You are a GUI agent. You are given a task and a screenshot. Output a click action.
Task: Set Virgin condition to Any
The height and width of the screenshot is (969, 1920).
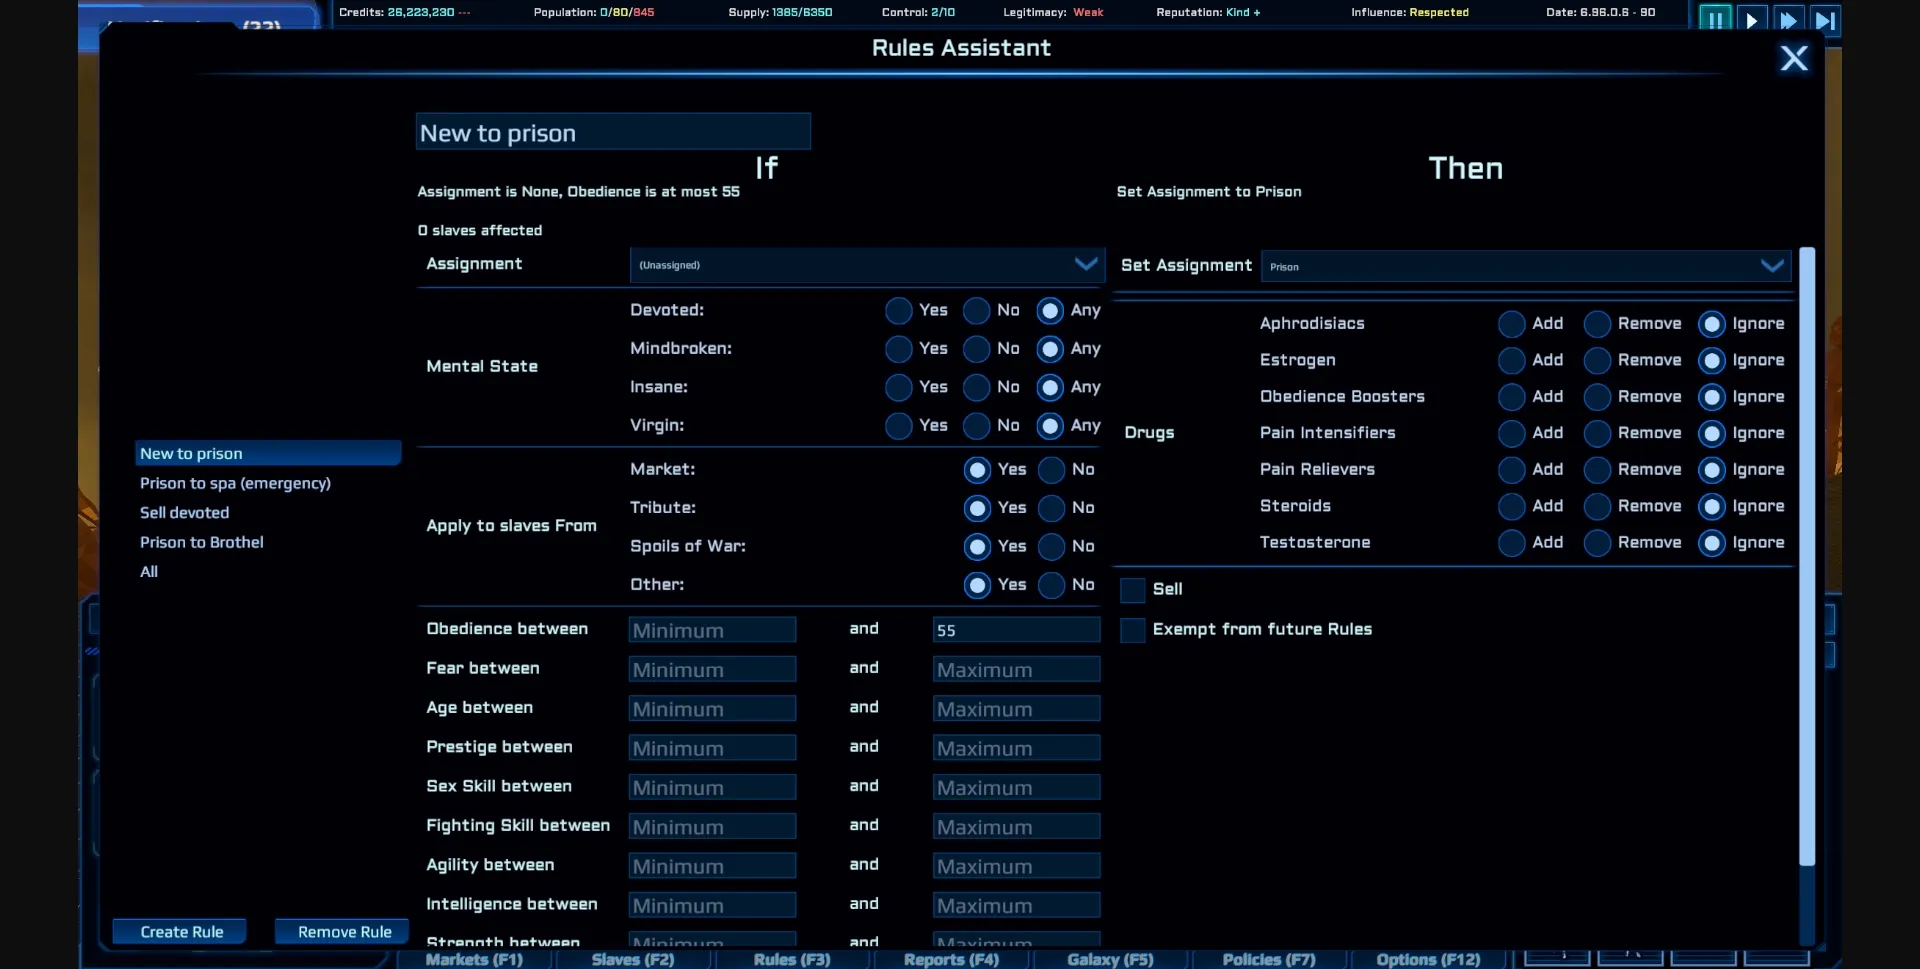[x=1050, y=426]
